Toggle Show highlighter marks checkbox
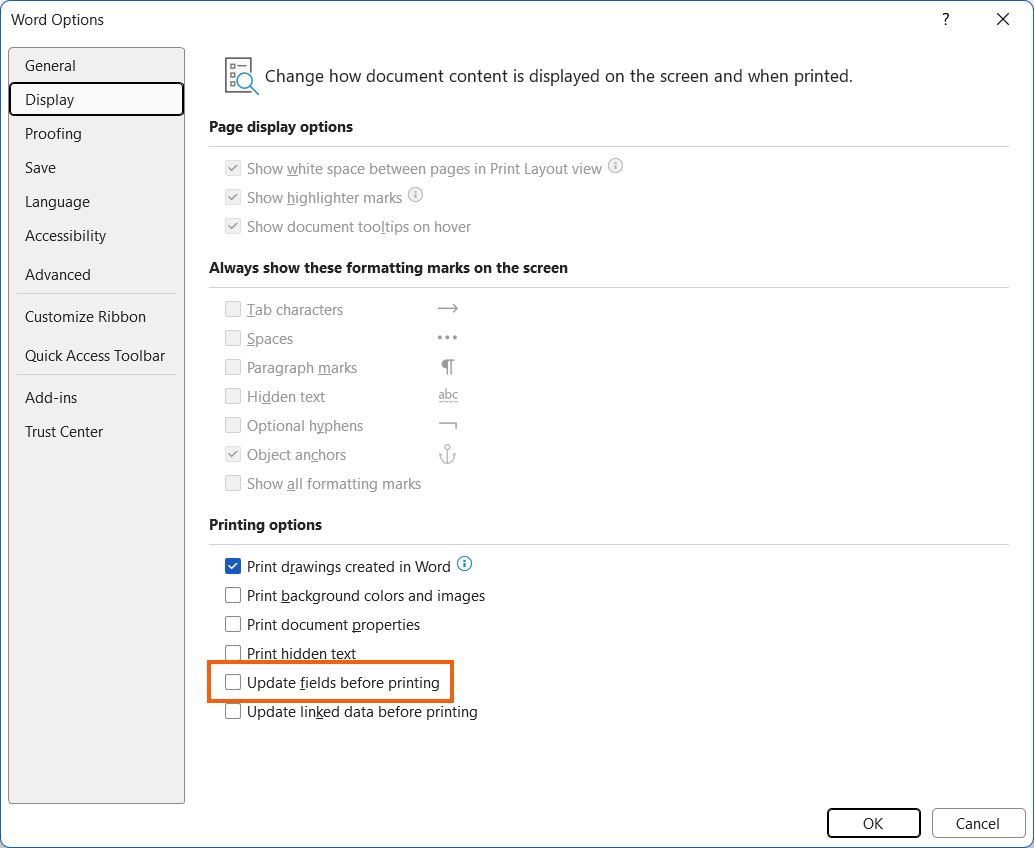 coord(233,197)
